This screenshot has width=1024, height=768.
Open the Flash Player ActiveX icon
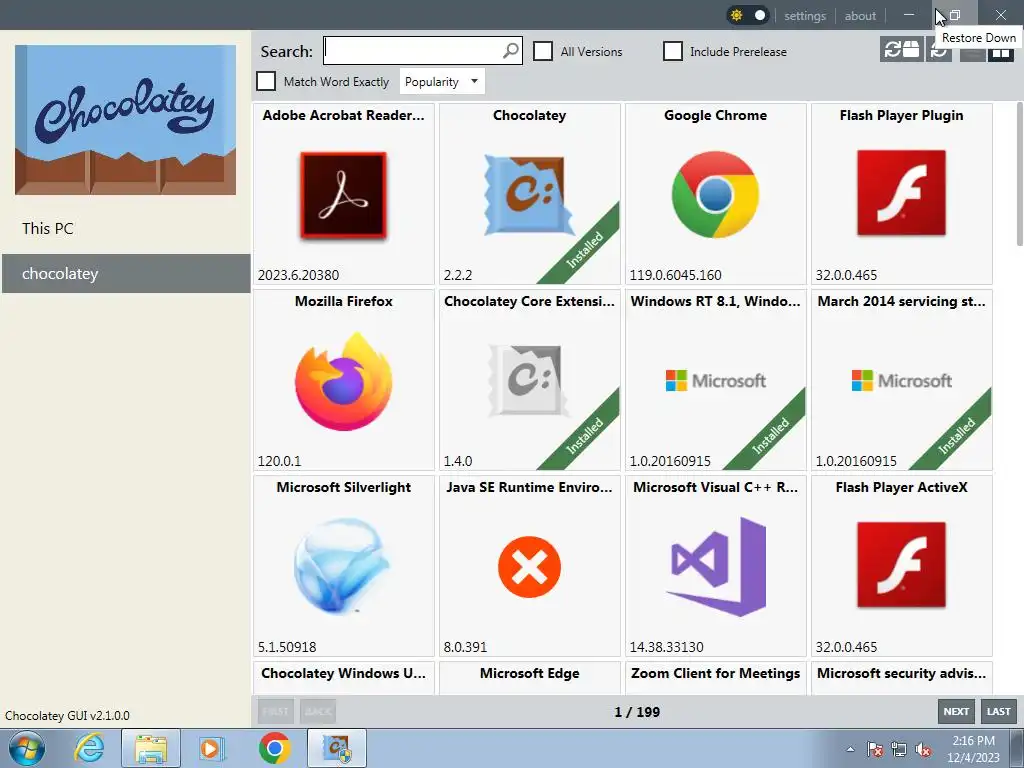901,565
